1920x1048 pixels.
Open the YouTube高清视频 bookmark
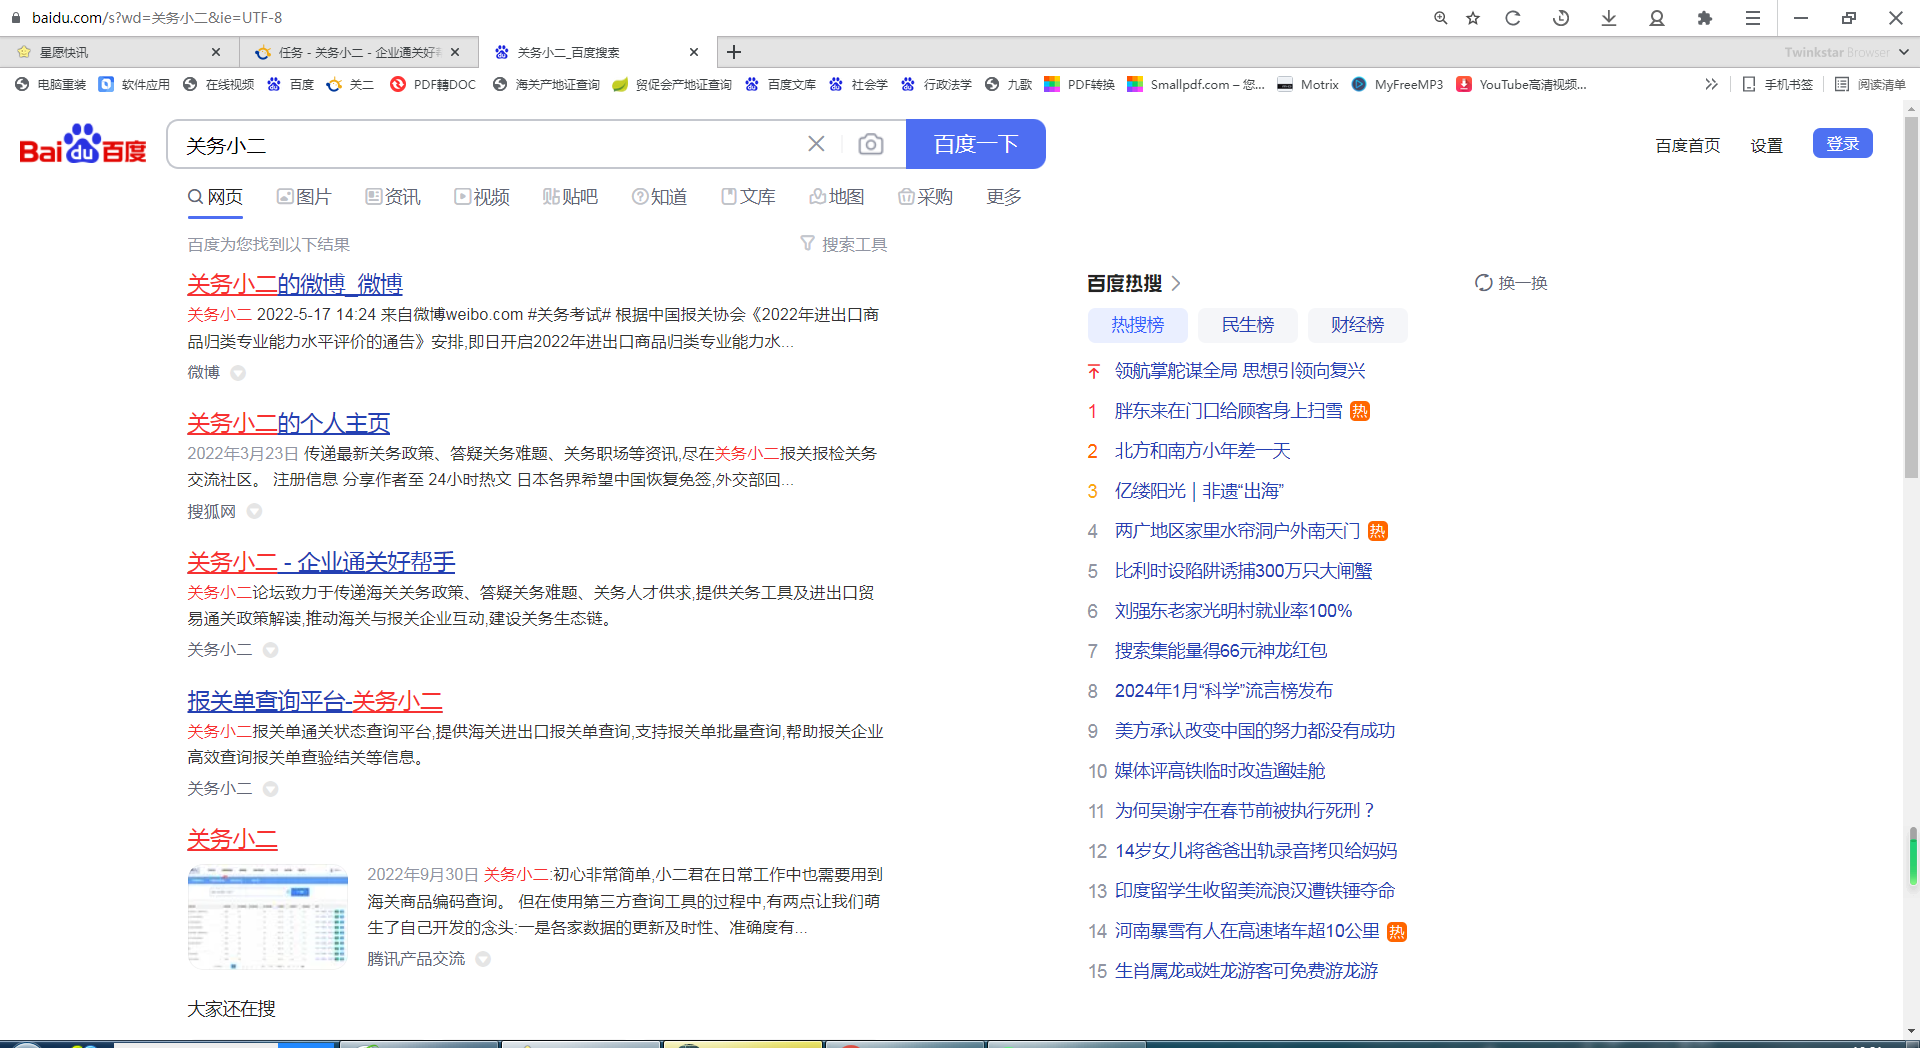(x=1522, y=84)
